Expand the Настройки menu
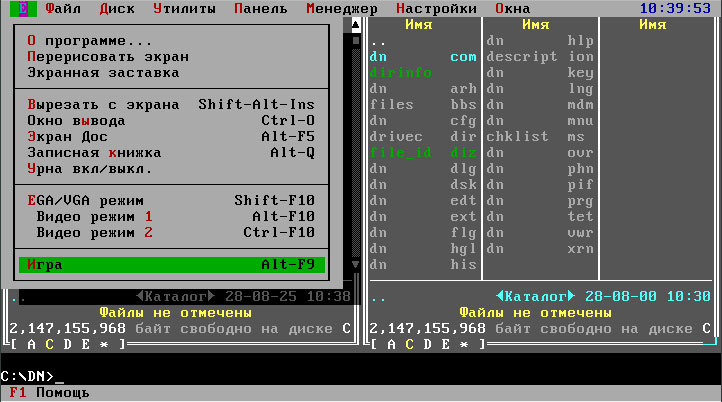 (436, 9)
